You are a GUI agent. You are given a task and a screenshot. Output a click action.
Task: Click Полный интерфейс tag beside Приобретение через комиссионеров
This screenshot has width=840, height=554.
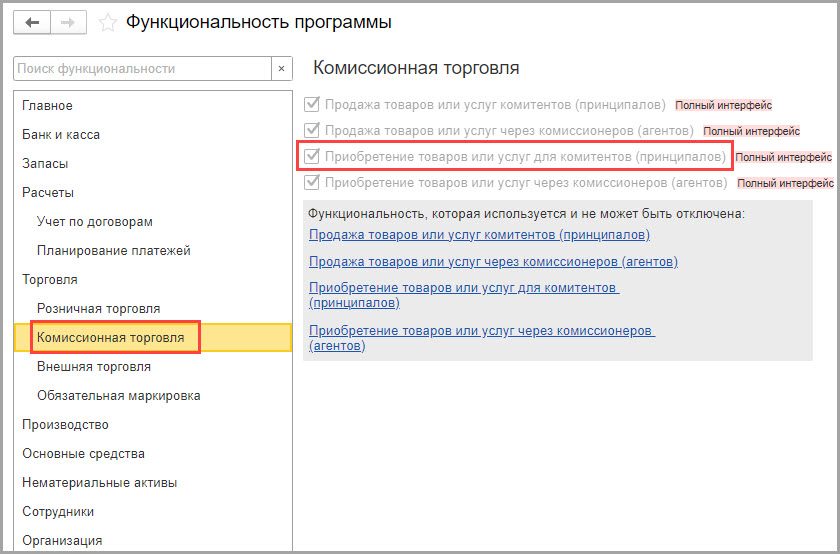point(785,183)
